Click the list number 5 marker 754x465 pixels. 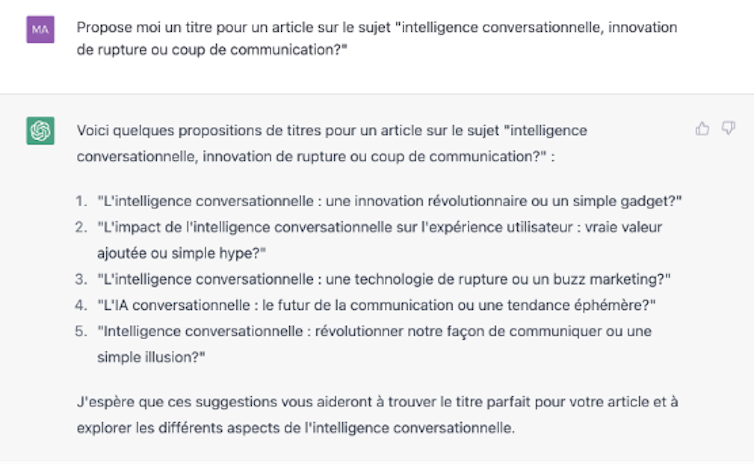82,331
